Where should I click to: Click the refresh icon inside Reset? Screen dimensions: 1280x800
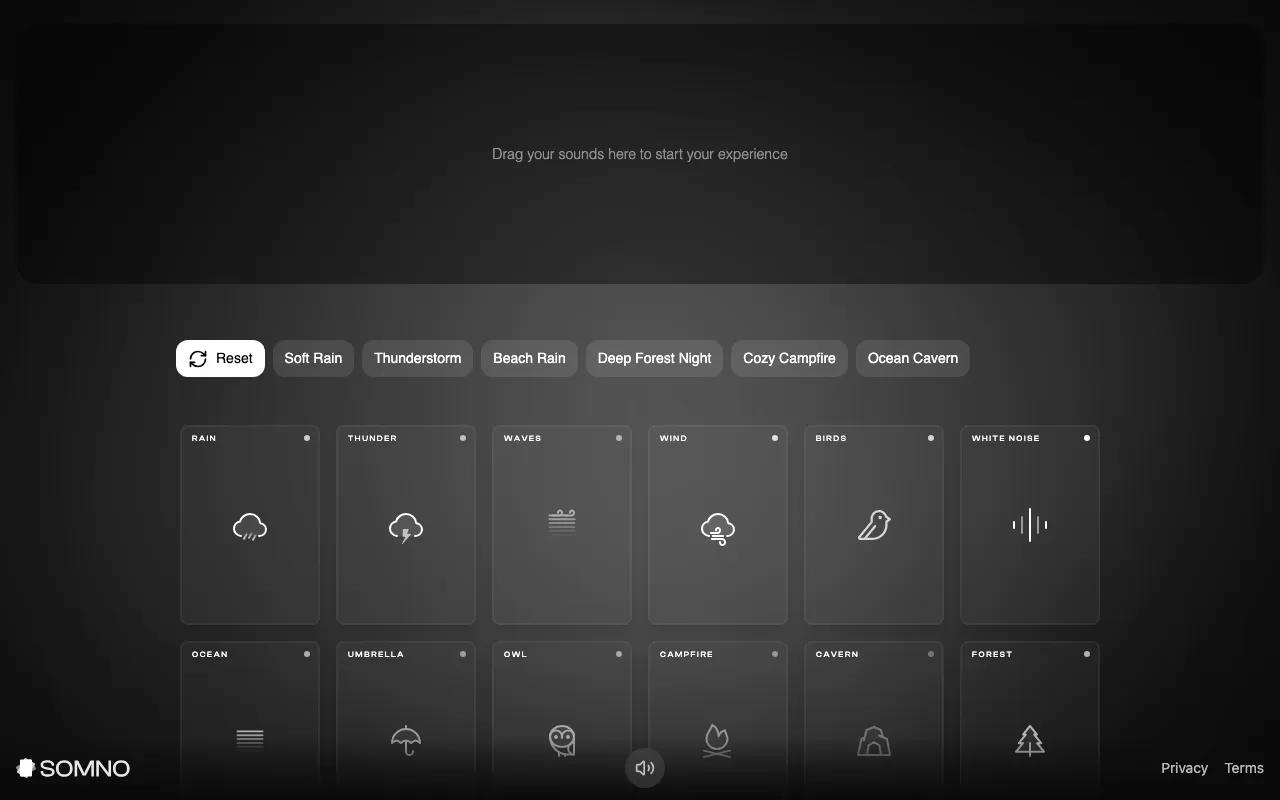coord(198,359)
